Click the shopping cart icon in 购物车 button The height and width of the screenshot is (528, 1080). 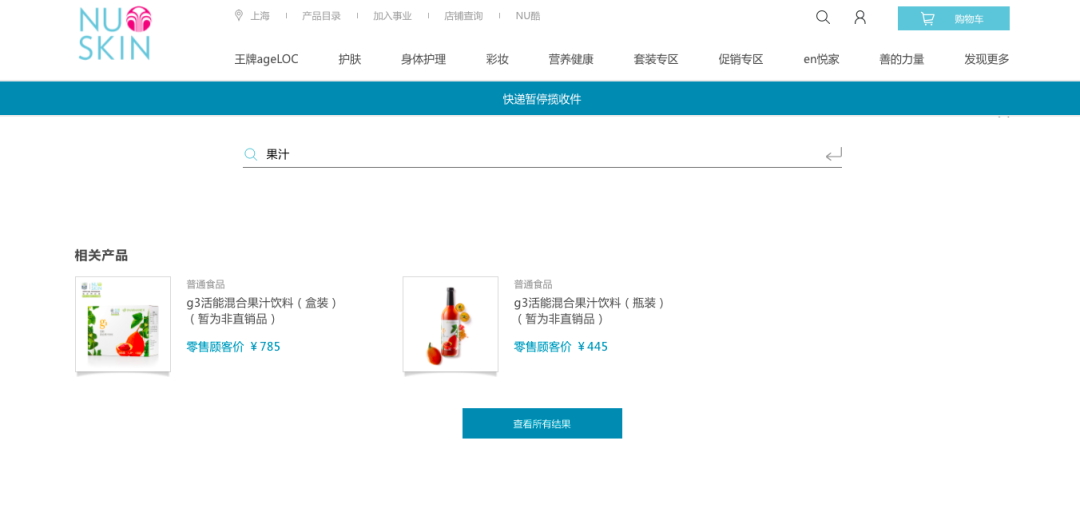(928, 19)
